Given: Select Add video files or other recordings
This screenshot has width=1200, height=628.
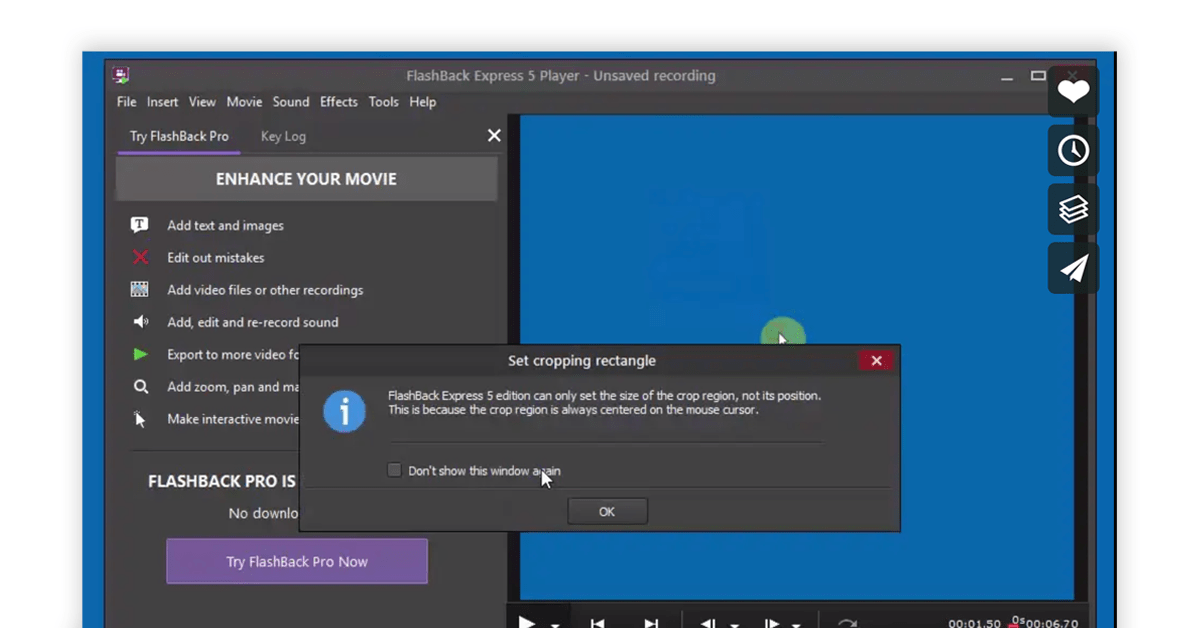Looking at the screenshot, I should click(265, 290).
